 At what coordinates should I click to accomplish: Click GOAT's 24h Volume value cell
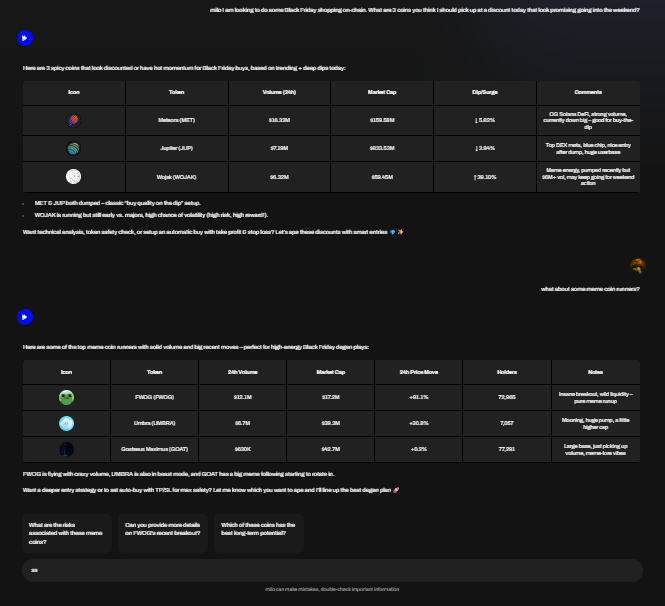(x=243, y=449)
